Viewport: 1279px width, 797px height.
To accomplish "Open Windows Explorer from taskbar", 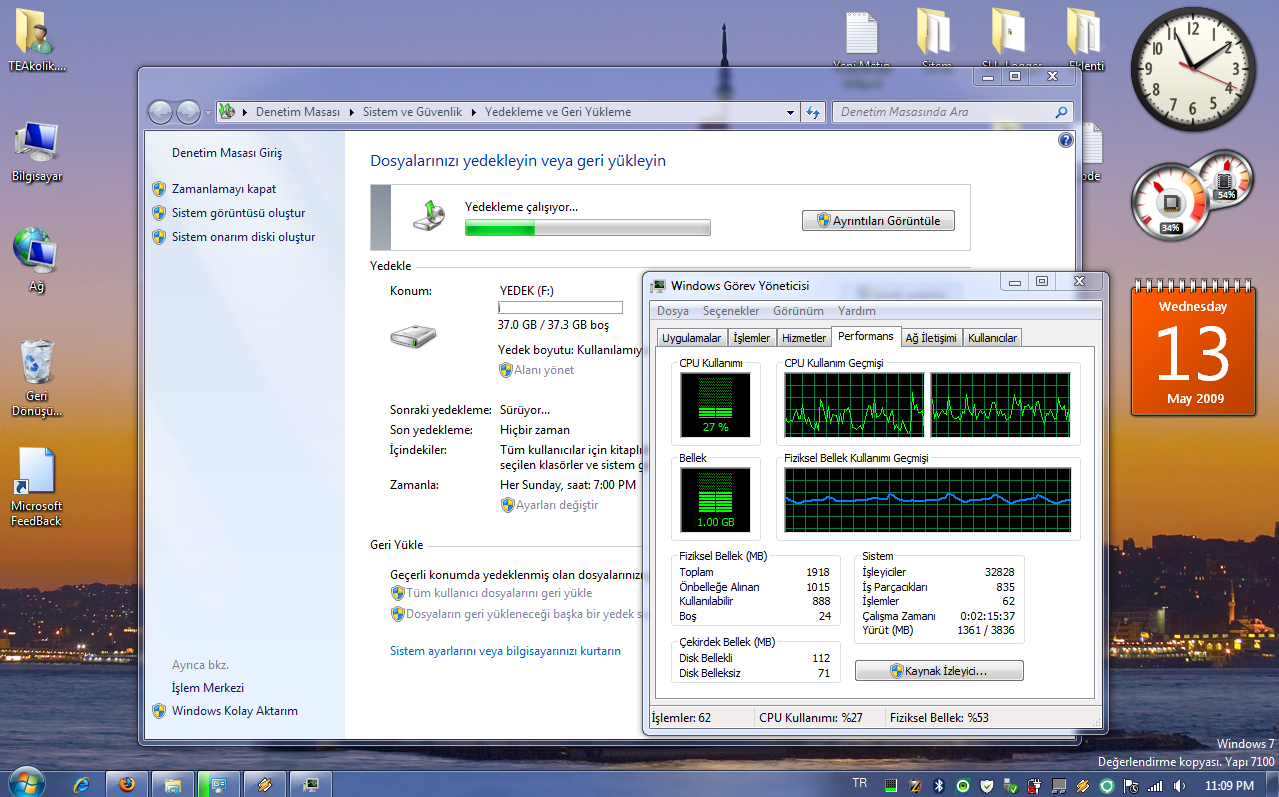I will click(172, 784).
